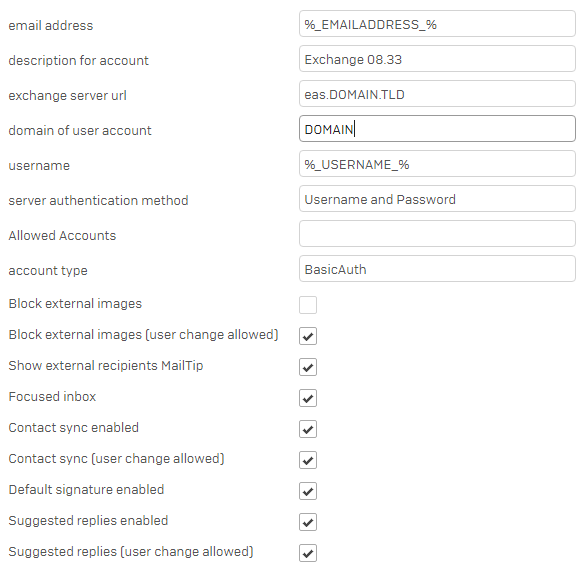Click the Allowed Accounts label
585x570 pixels.
[62, 236]
